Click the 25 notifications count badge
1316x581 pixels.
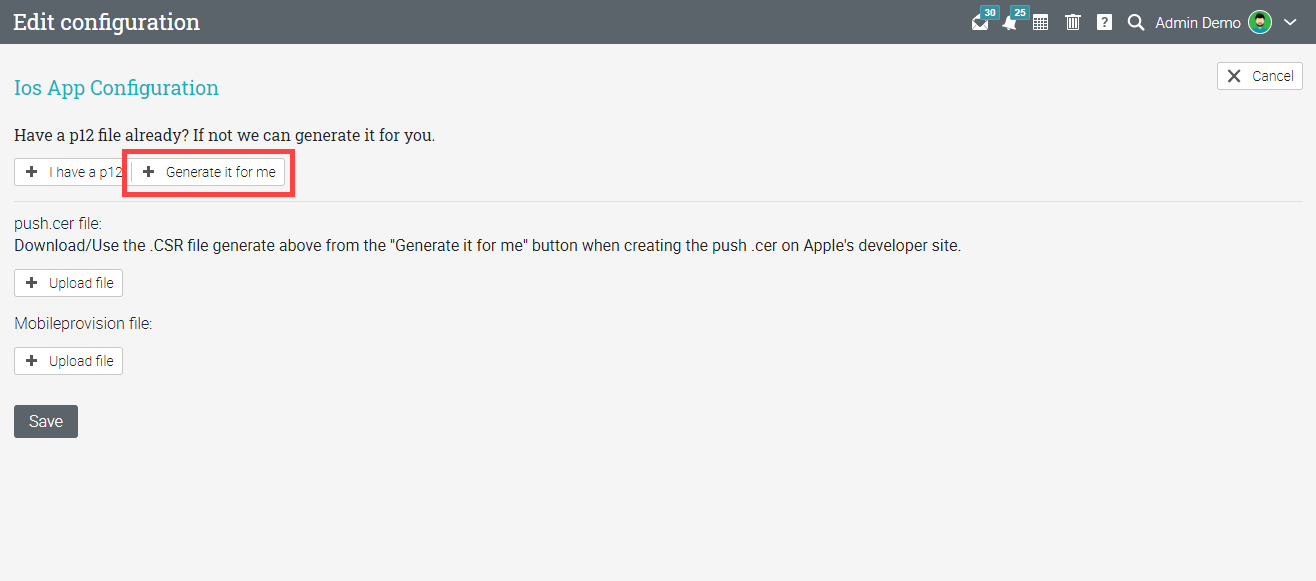1020,12
